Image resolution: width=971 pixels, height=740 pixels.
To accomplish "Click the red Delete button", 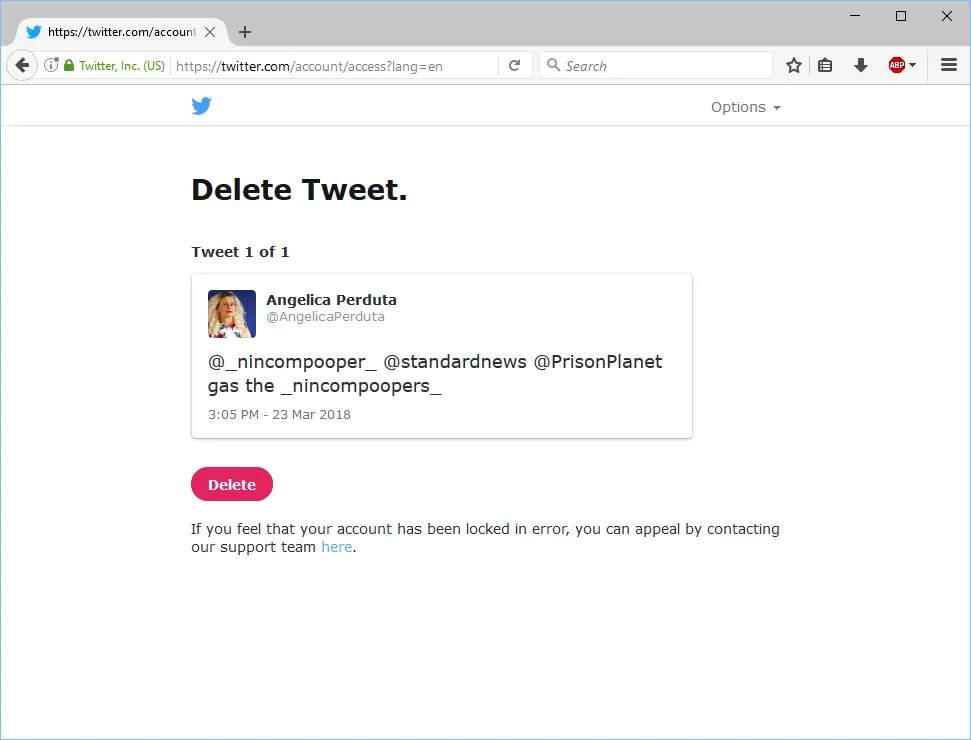I will (232, 484).
